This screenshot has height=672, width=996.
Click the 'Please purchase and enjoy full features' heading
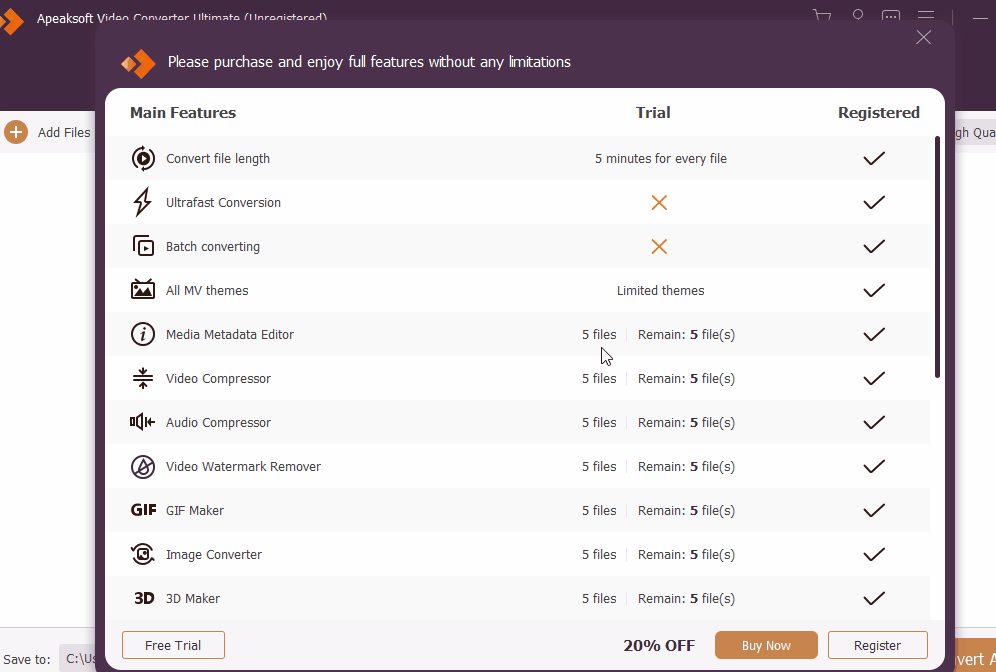pyautogui.click(x=369, y=62)
